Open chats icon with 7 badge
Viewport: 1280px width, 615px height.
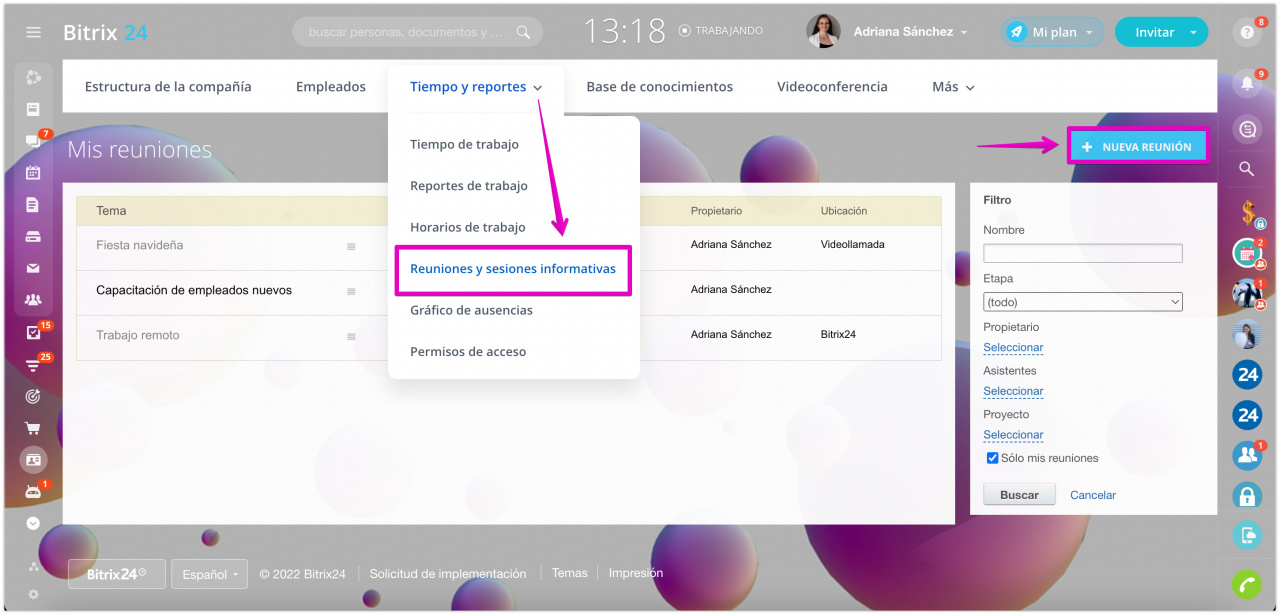(x=33, y=141)
